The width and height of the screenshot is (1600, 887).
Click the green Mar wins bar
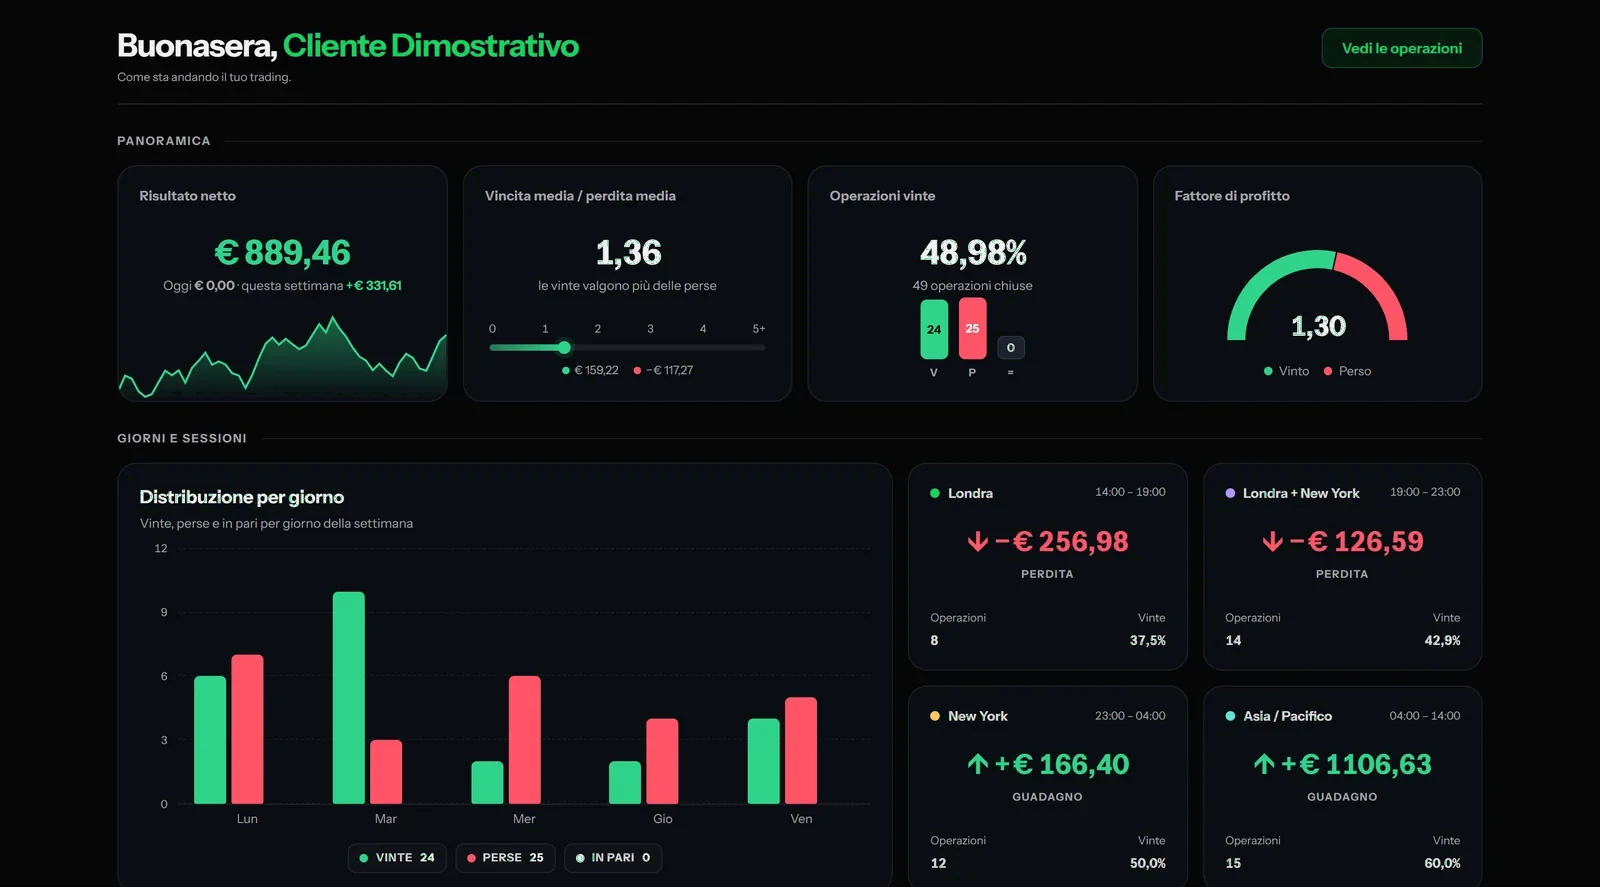click(349, 698)
